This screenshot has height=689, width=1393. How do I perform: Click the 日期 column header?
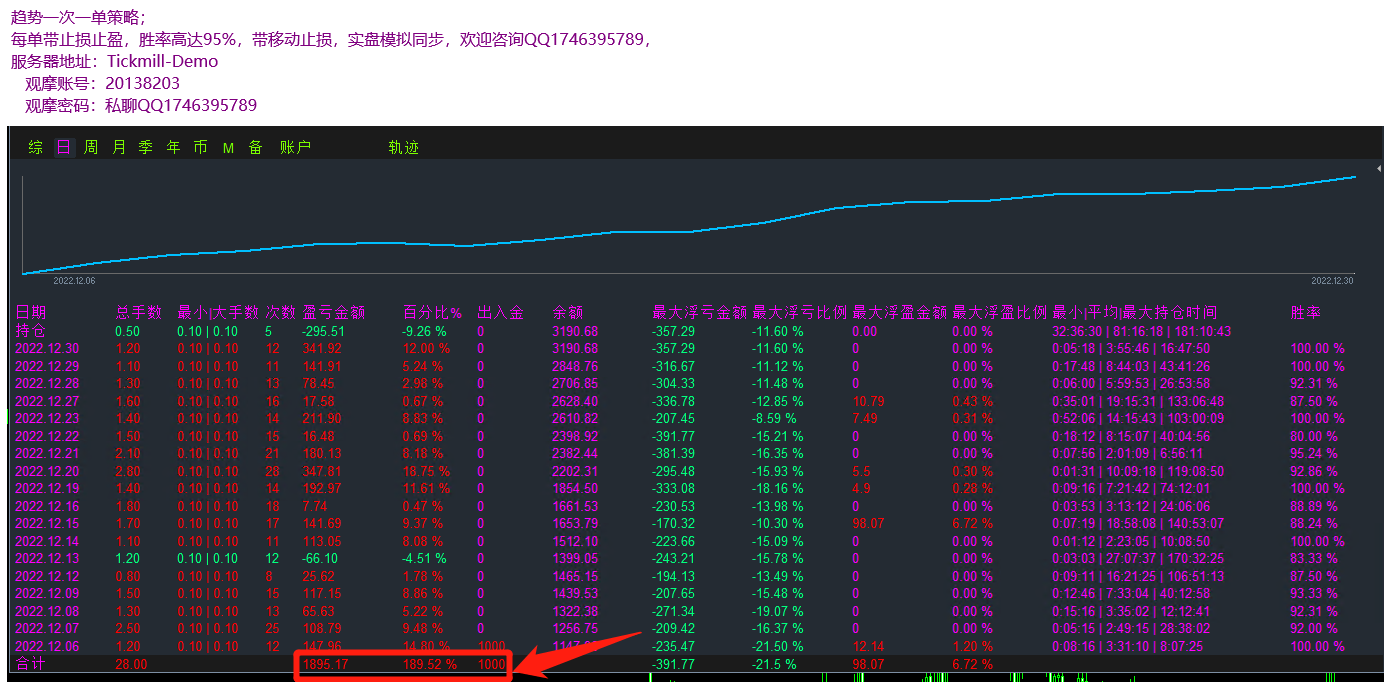[x=31, y=313]
